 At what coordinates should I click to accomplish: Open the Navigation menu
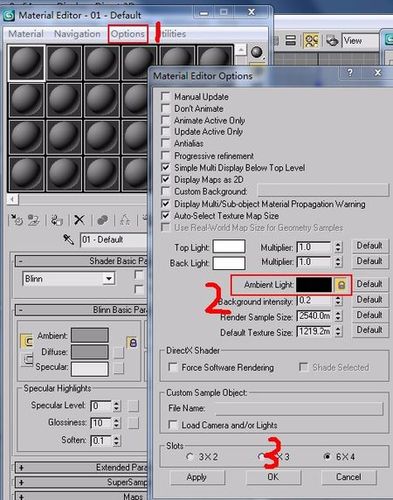(x=77, y=34)
